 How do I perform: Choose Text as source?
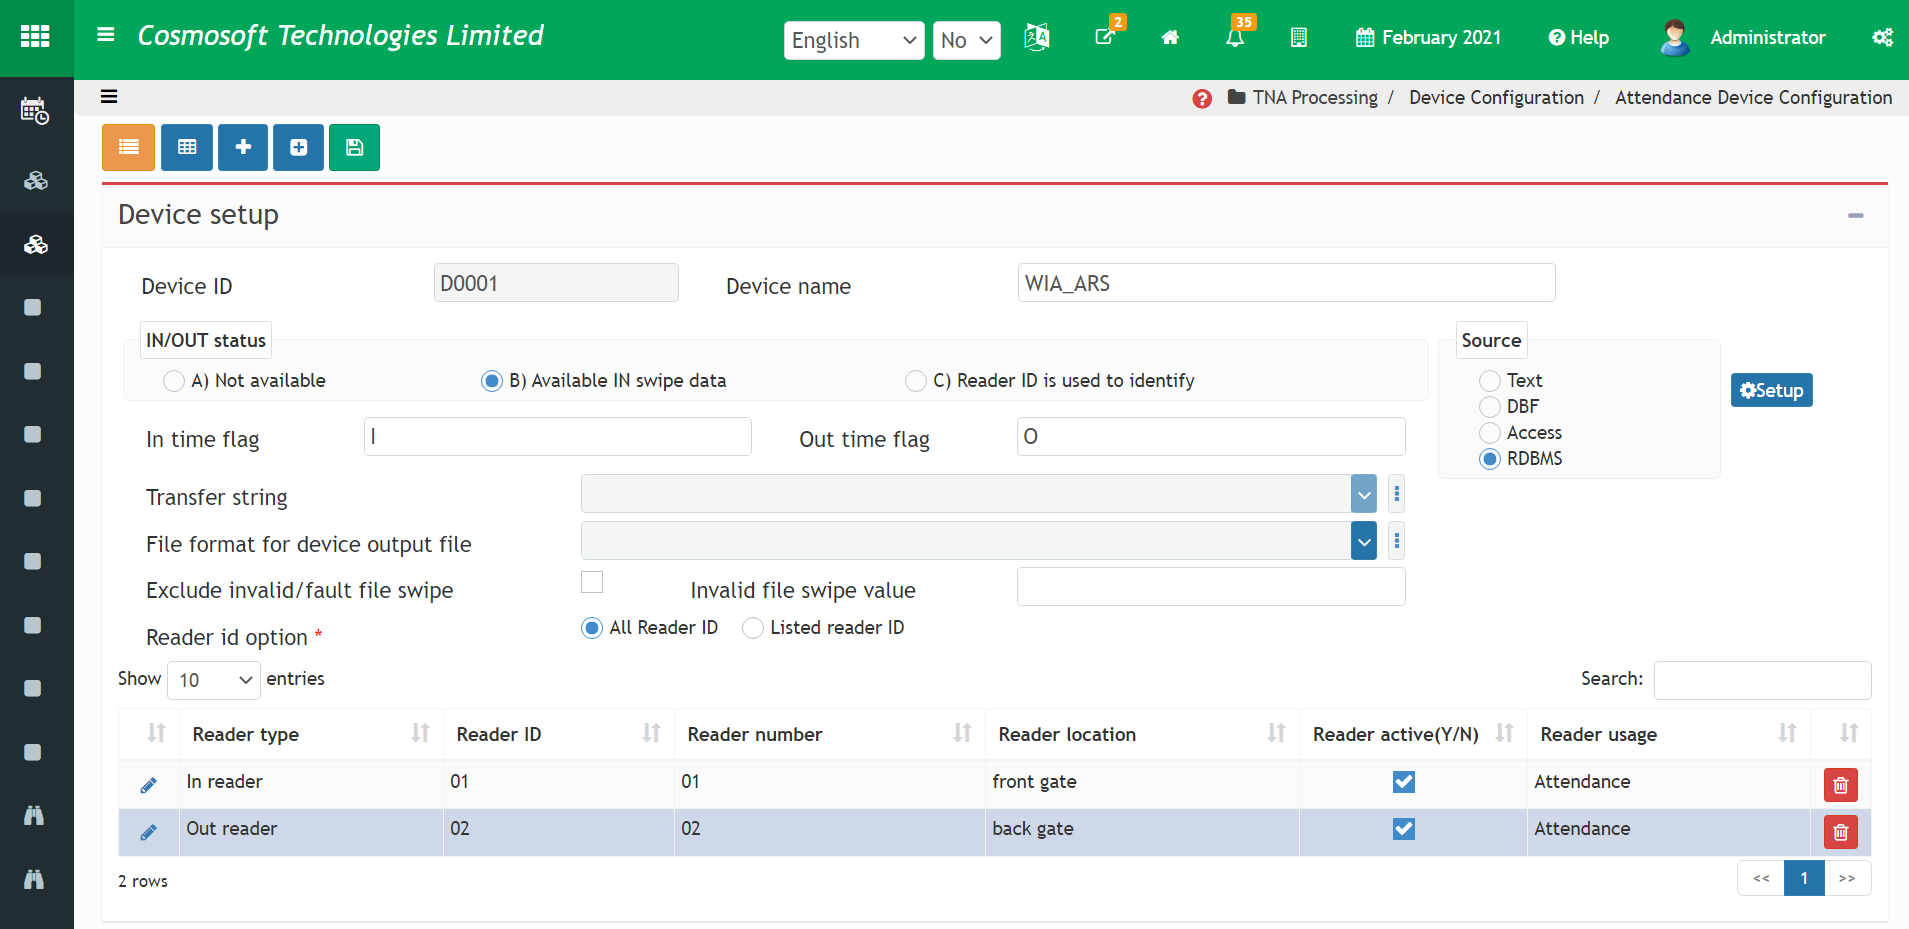coord(1490,381)
